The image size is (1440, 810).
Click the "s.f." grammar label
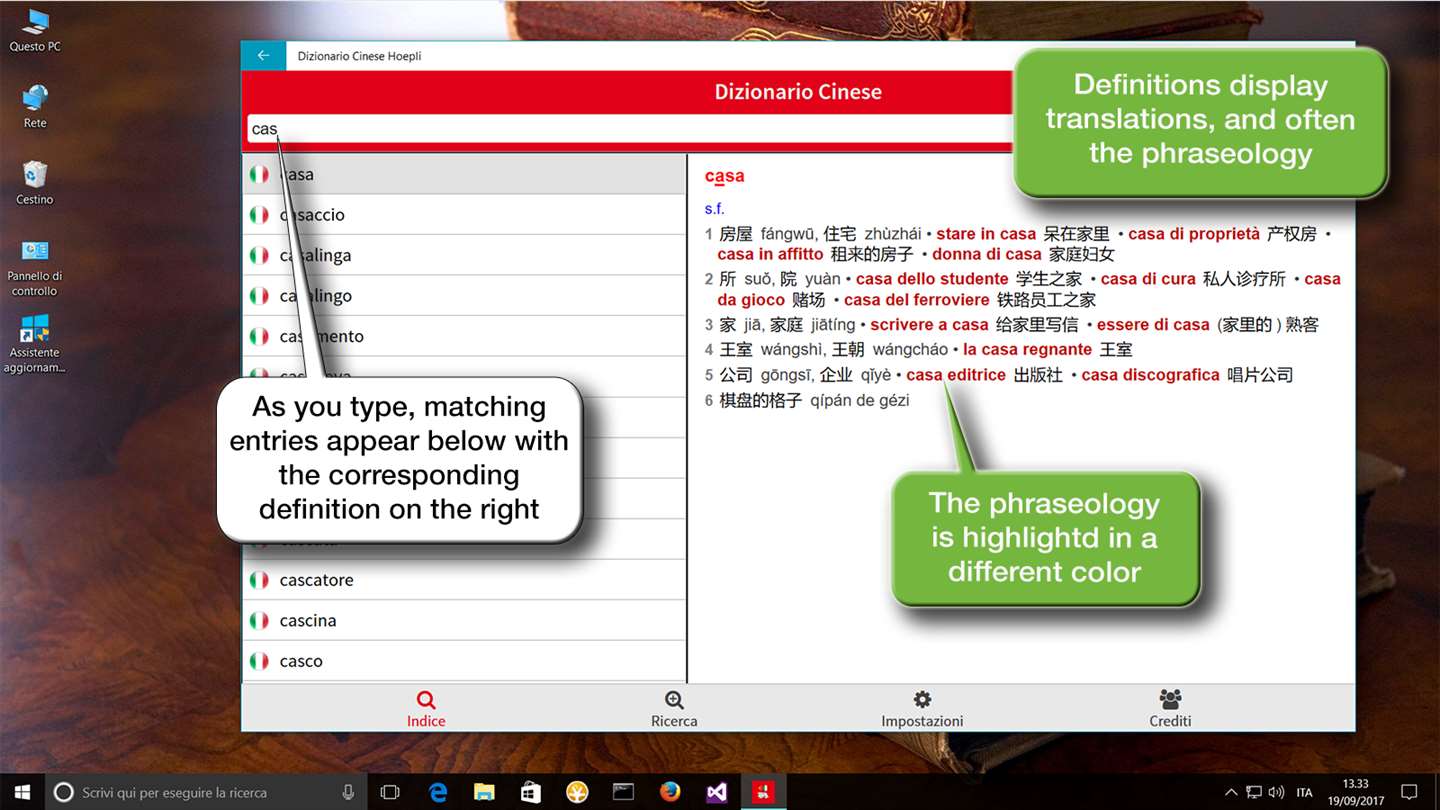714,209
